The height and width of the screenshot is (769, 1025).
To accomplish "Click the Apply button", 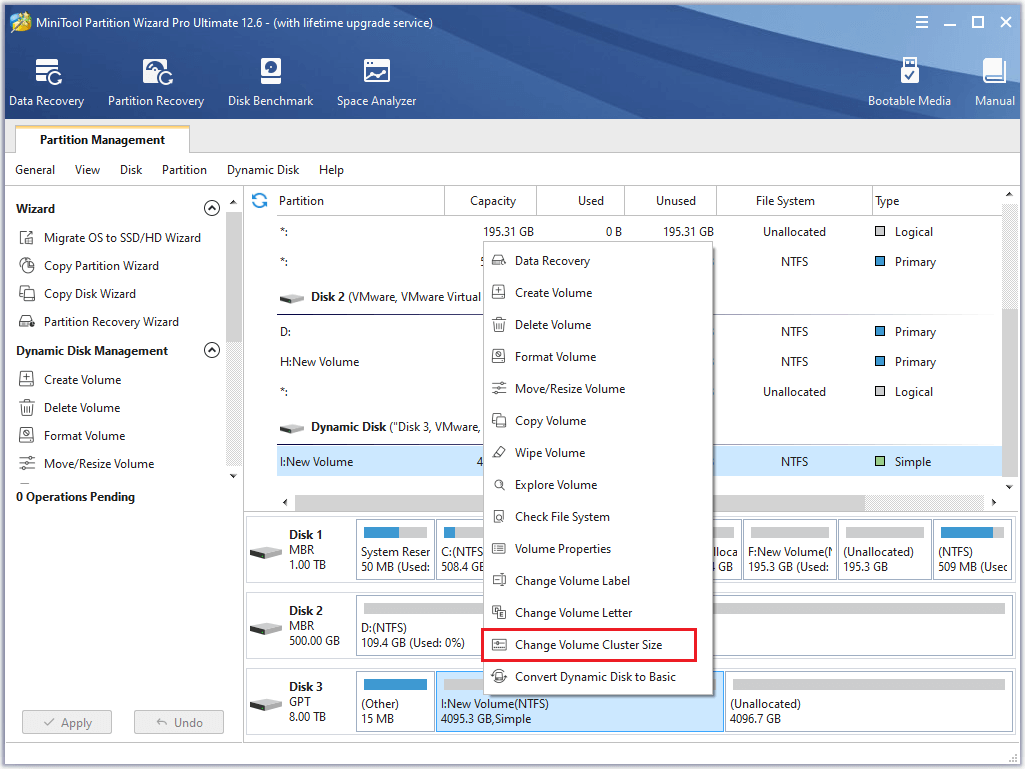I will coord(67,722).
